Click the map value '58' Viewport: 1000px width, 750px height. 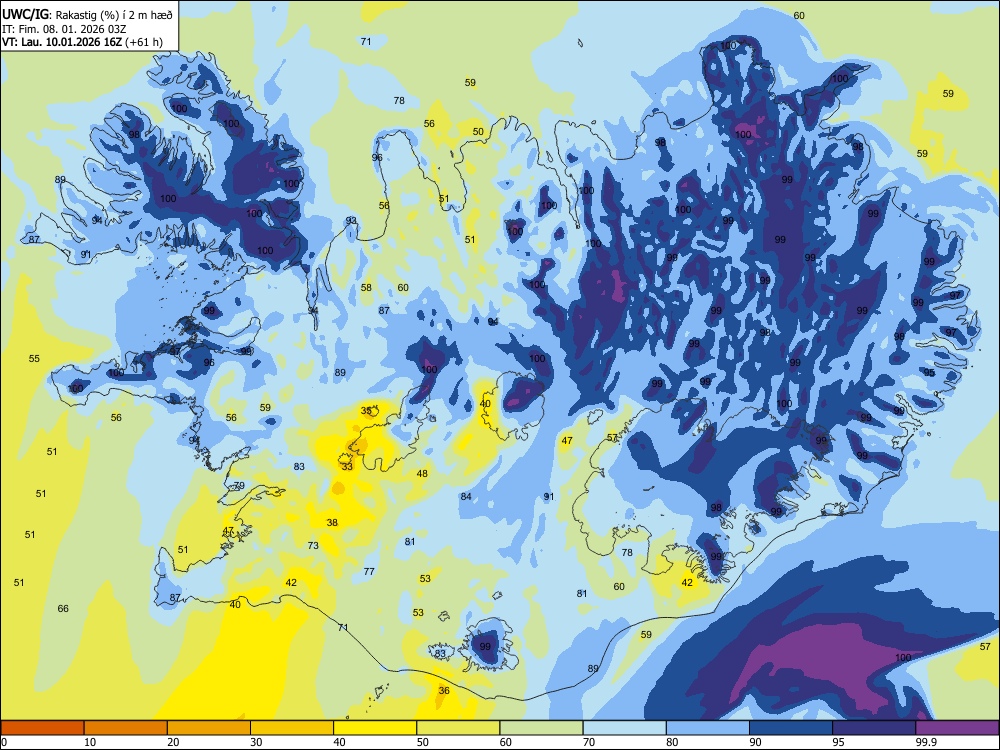(366, 288)
